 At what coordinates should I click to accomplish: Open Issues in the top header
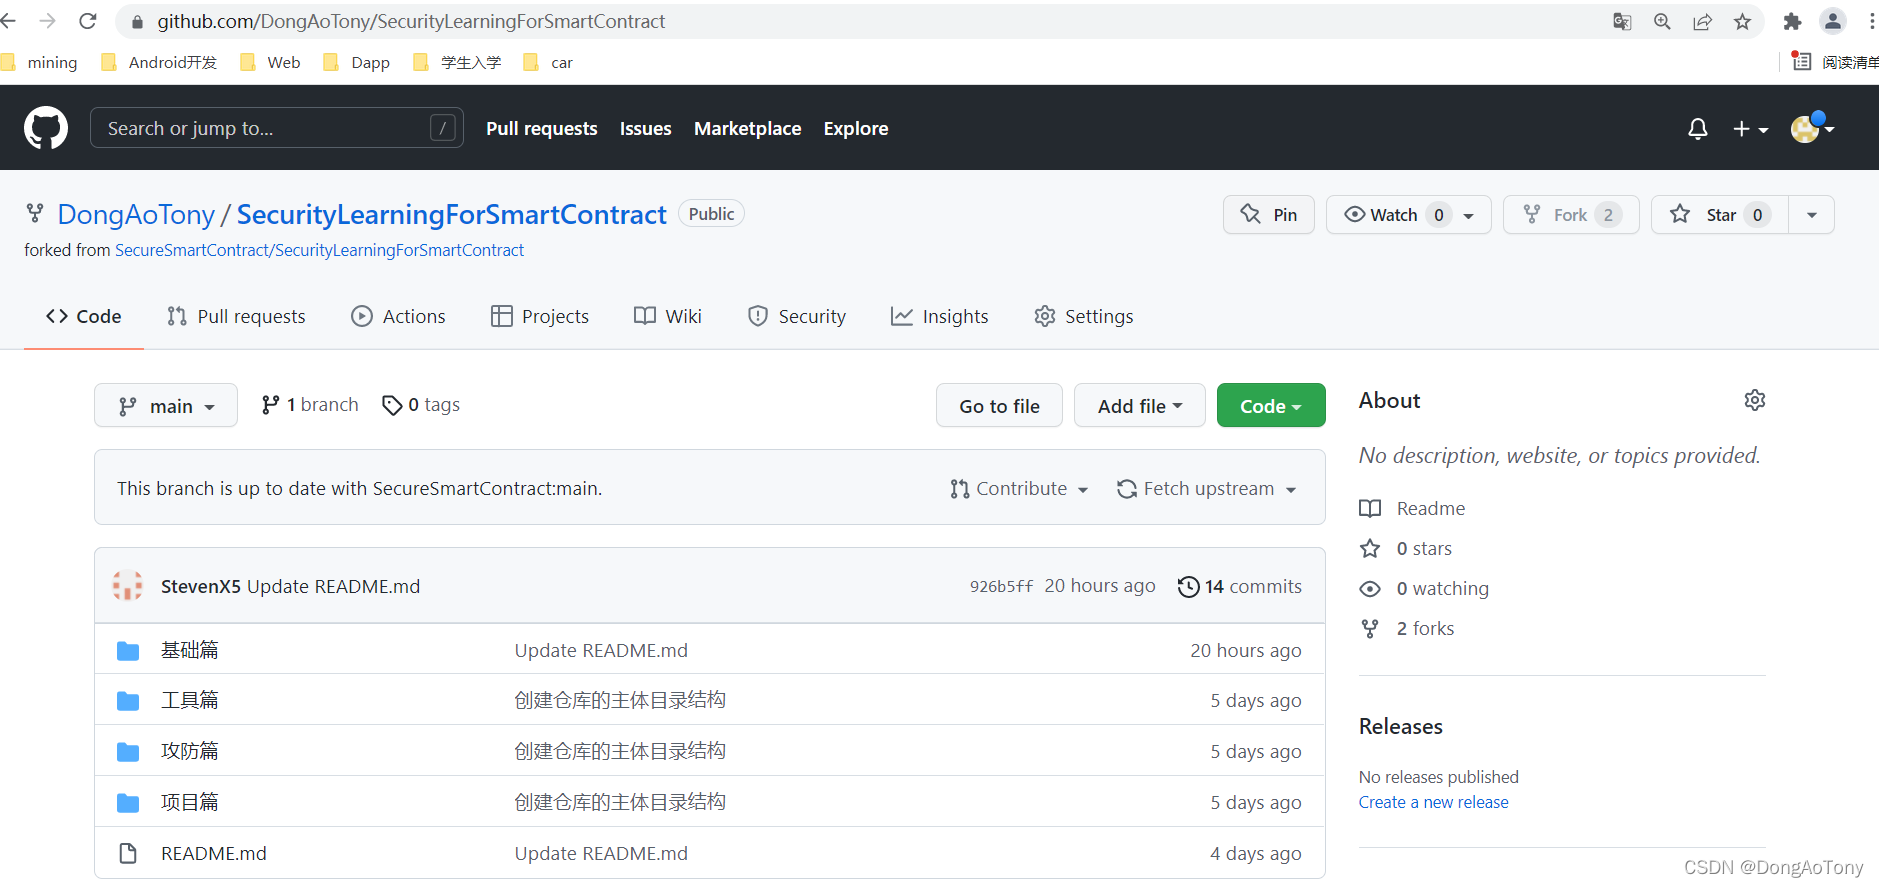646,129
